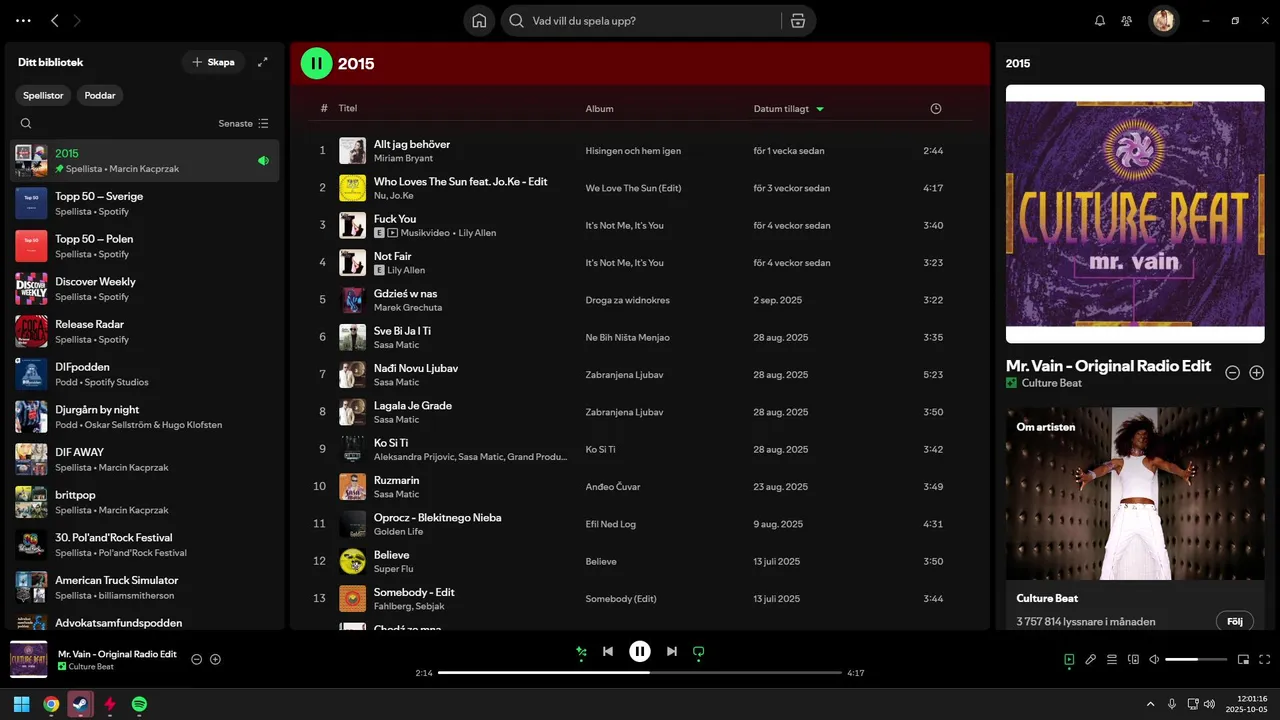
Task: Open the notifications bell
Action: pos(1100,20)
